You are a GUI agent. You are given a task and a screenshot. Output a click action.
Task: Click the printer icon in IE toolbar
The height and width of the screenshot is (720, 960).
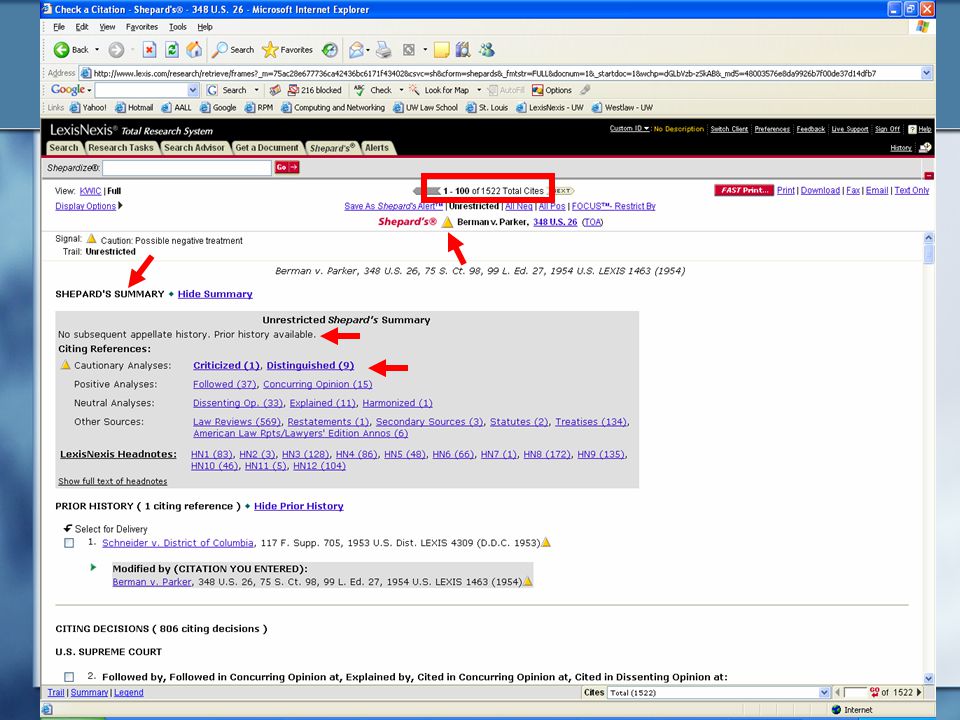point(384,50)
